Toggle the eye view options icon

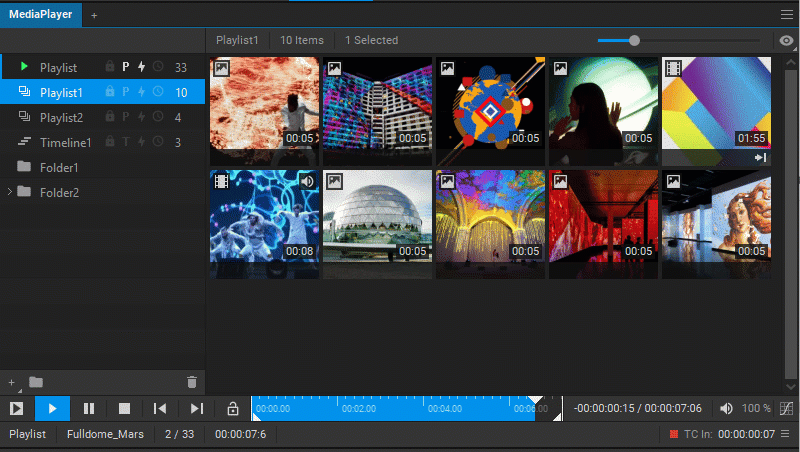tap(786, 41)
